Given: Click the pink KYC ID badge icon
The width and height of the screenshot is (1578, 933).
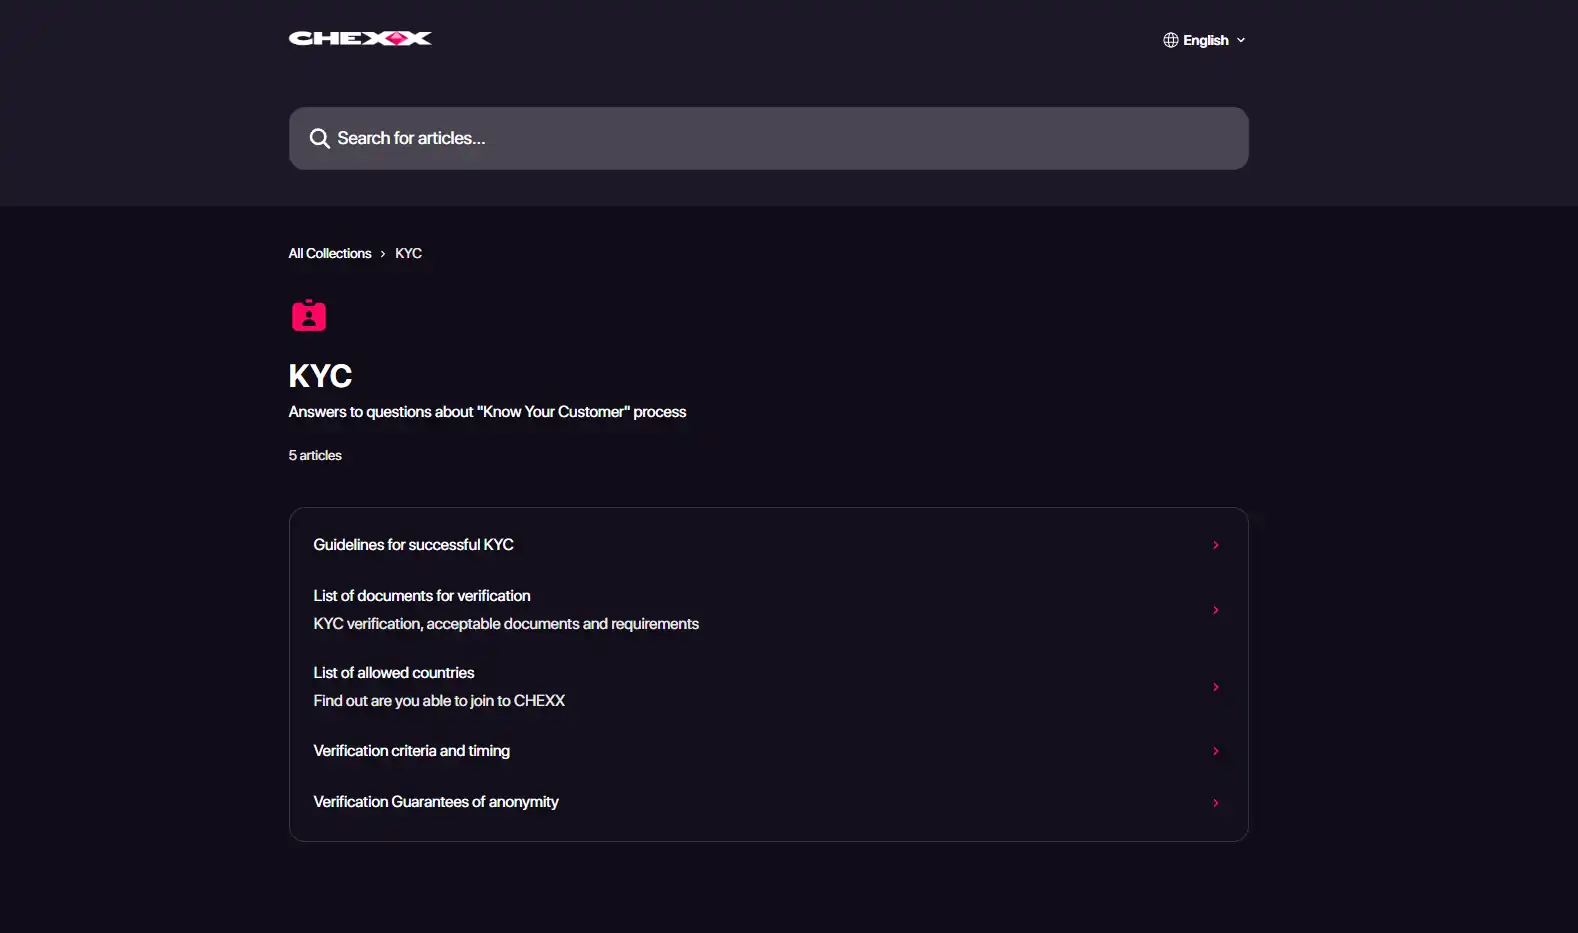Looking at the screenshot, I should pyautogui.click(x=309, y=315).
